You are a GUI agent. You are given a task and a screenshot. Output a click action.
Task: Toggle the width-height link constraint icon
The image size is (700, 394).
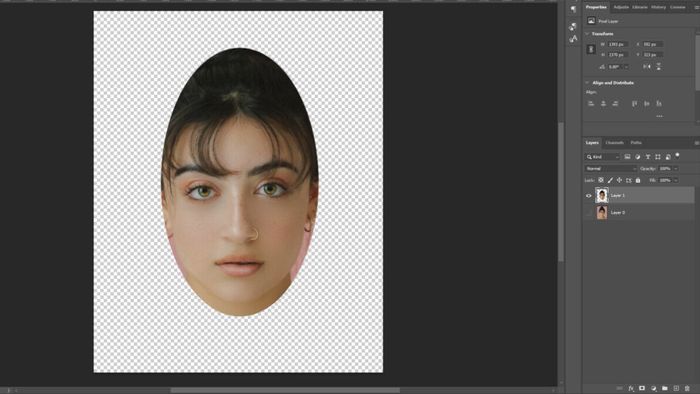click(x=591, y=49)
